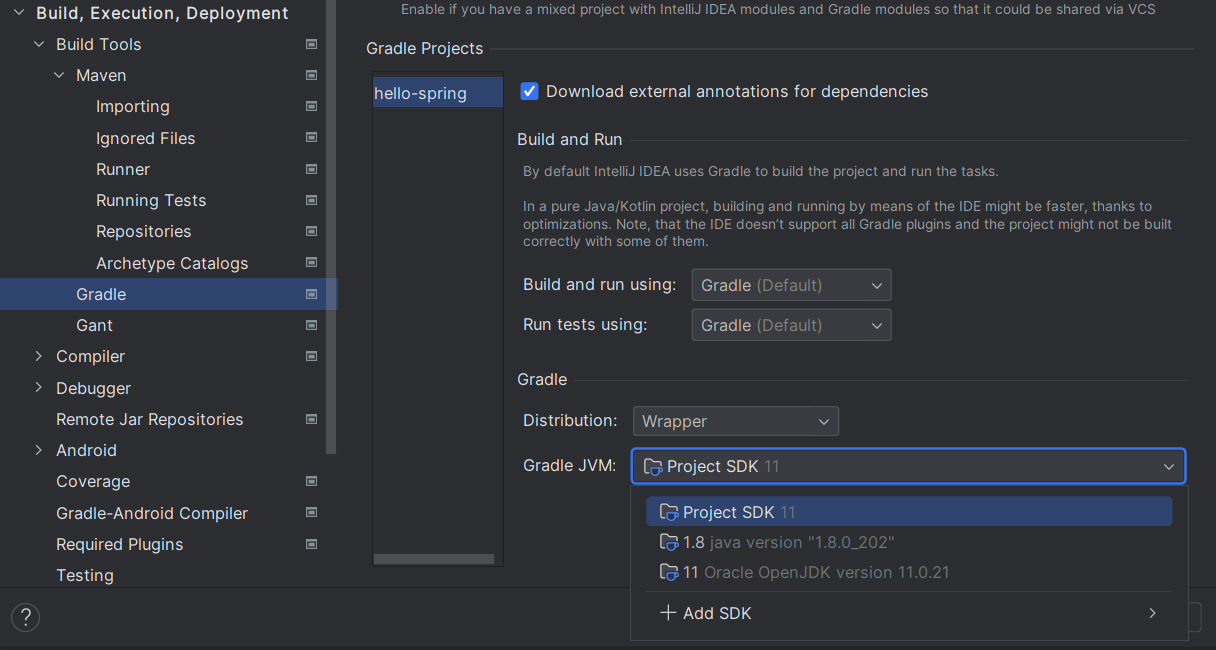Click project-level icon beside Compiler

(311, 356)
